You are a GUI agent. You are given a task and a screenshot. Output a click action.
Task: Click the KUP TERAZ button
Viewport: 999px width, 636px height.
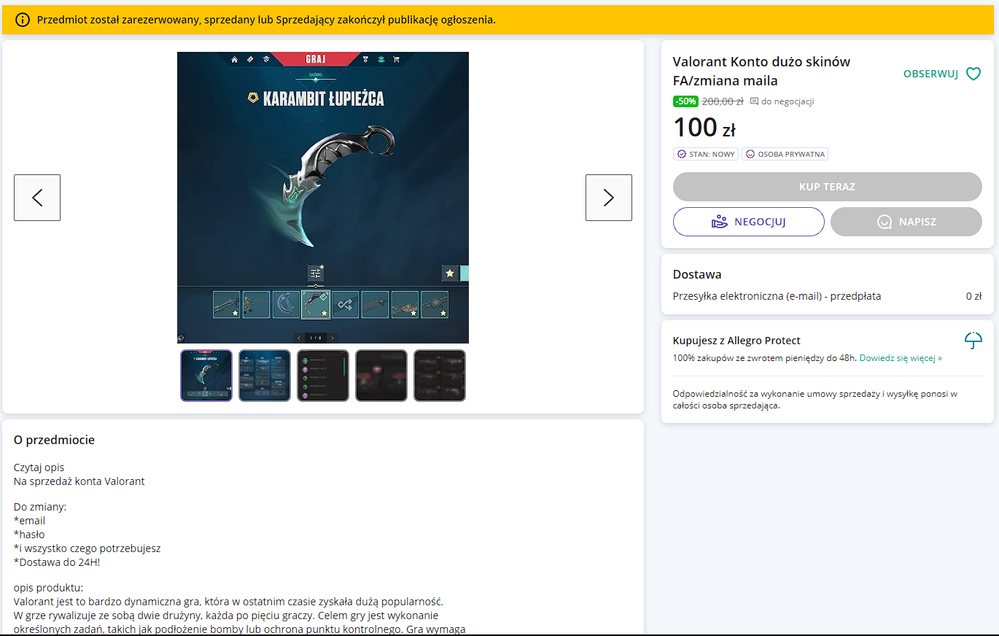point(827,187)
